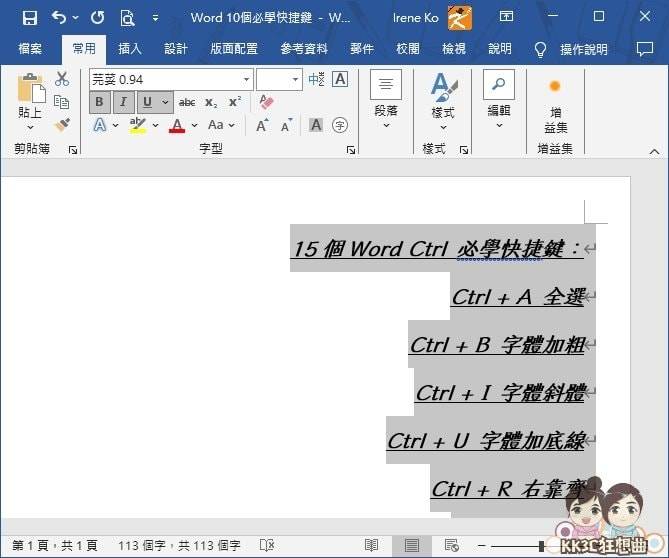Screen dimensions: 669x558
Task: Click page count 第 1 頁，共 1 頁
Action: point(55,546)
